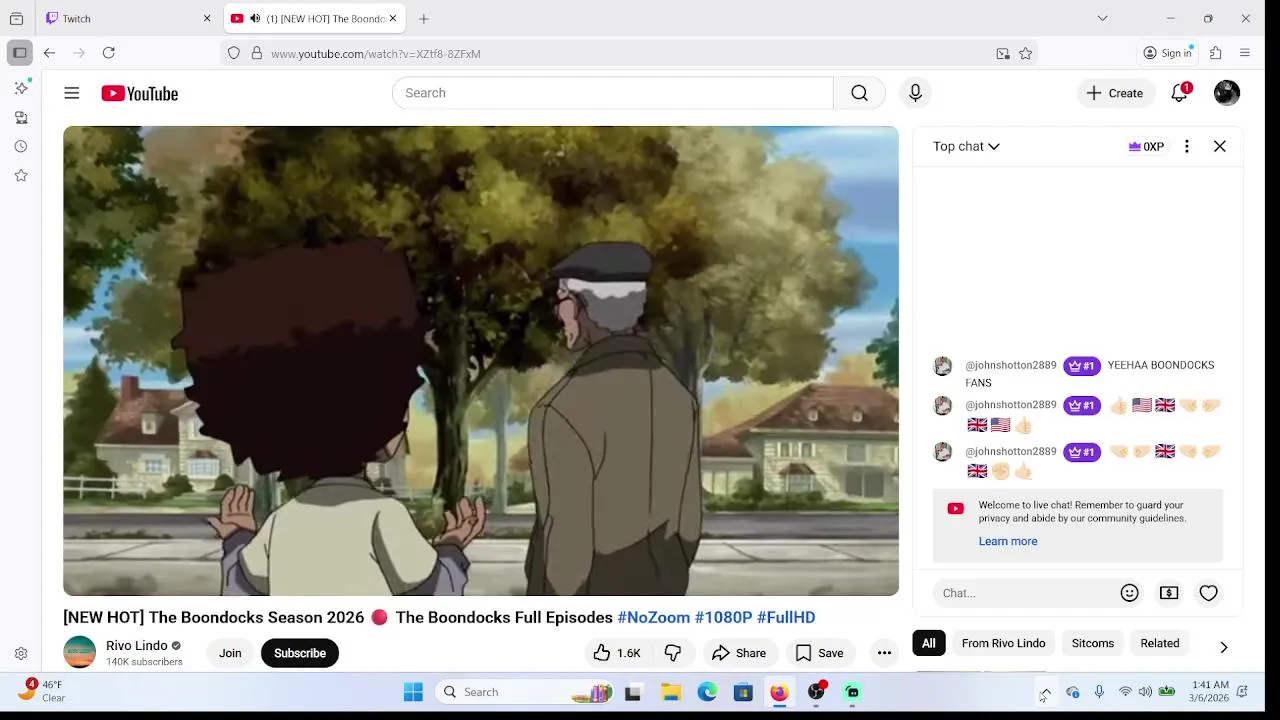
Task: Open #FullHD hashtag link
Action: [786, 617]
